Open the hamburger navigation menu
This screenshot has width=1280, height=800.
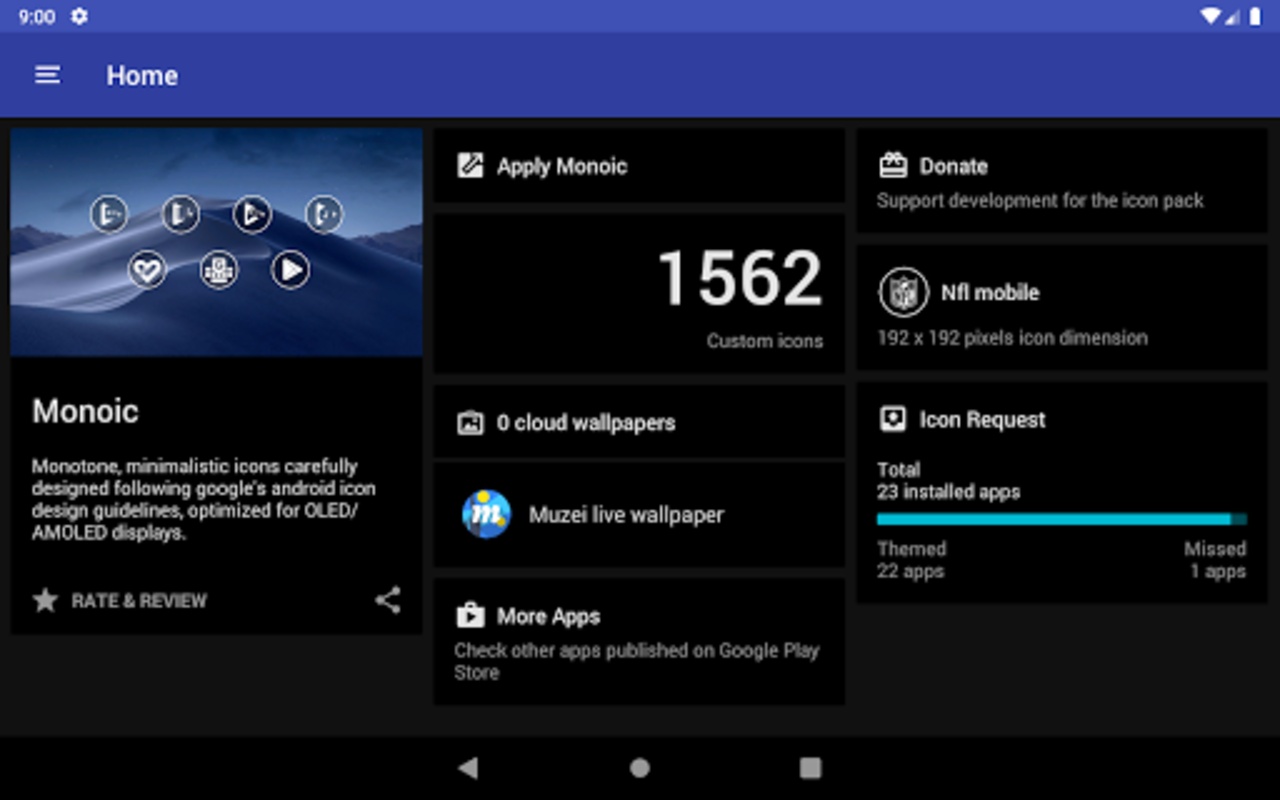[47, 75]
